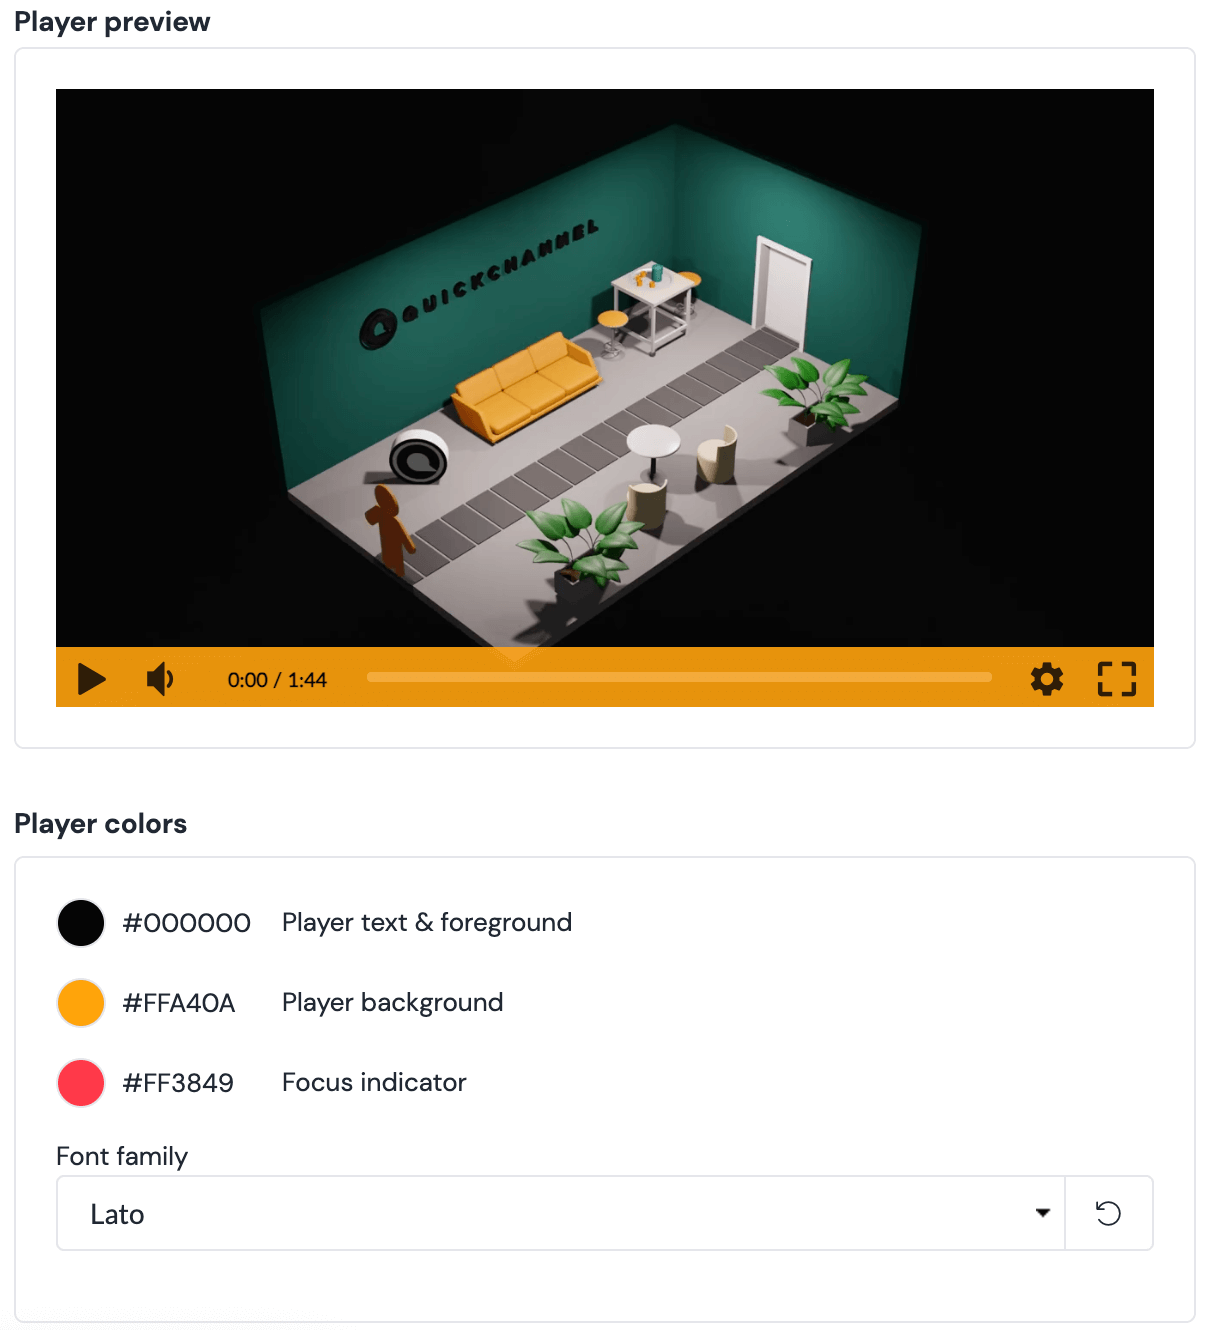Click the Player background label
The height and width of the screenshot is (1330, 1210).
(392, 1002)
